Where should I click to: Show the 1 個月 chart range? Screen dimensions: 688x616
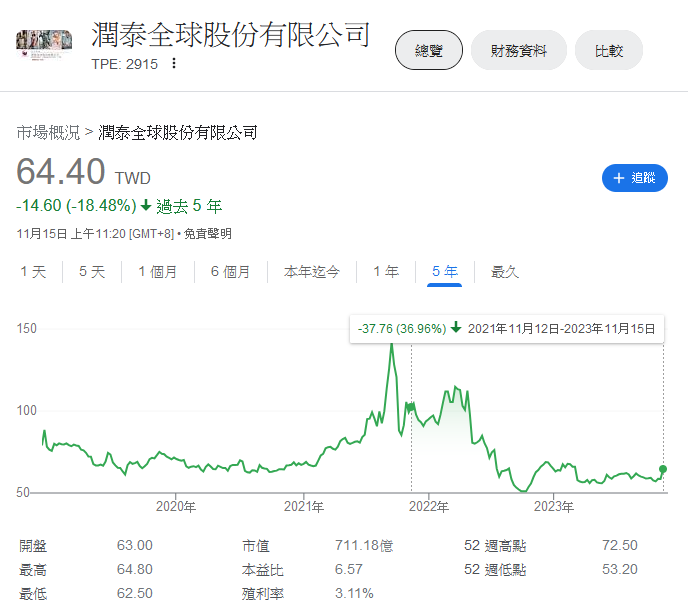click(x=157, y=271)
